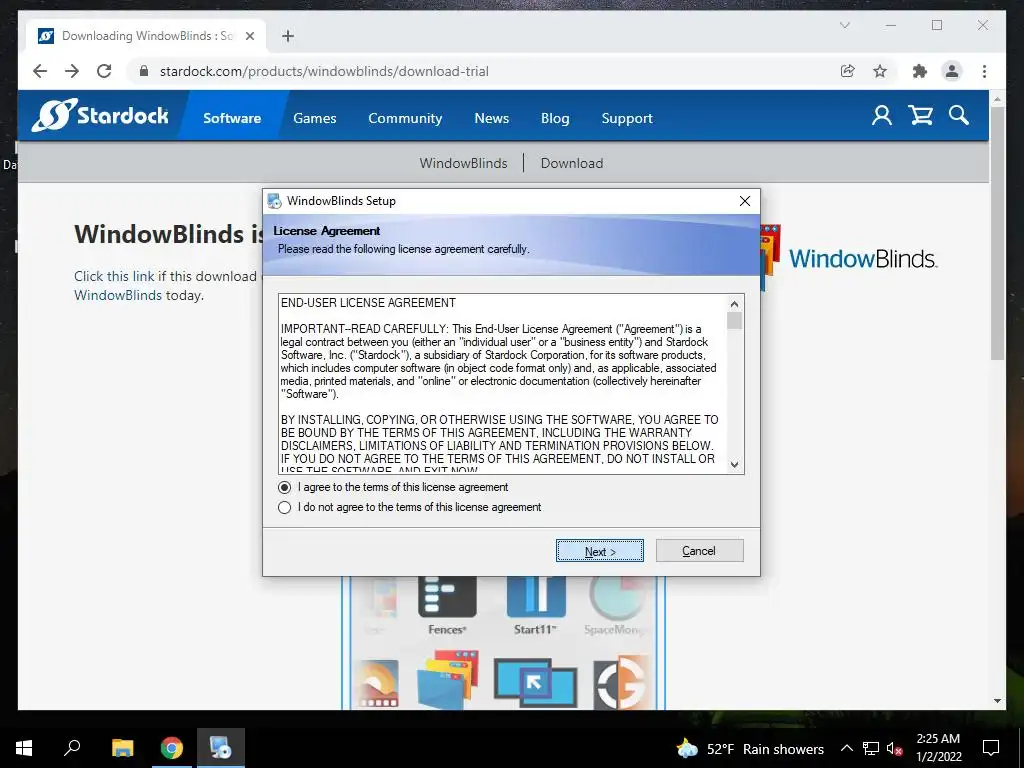Viewport: 1024px width, 768px height.
Task: Click the padlock site info icon
Action: click(144, 71)
